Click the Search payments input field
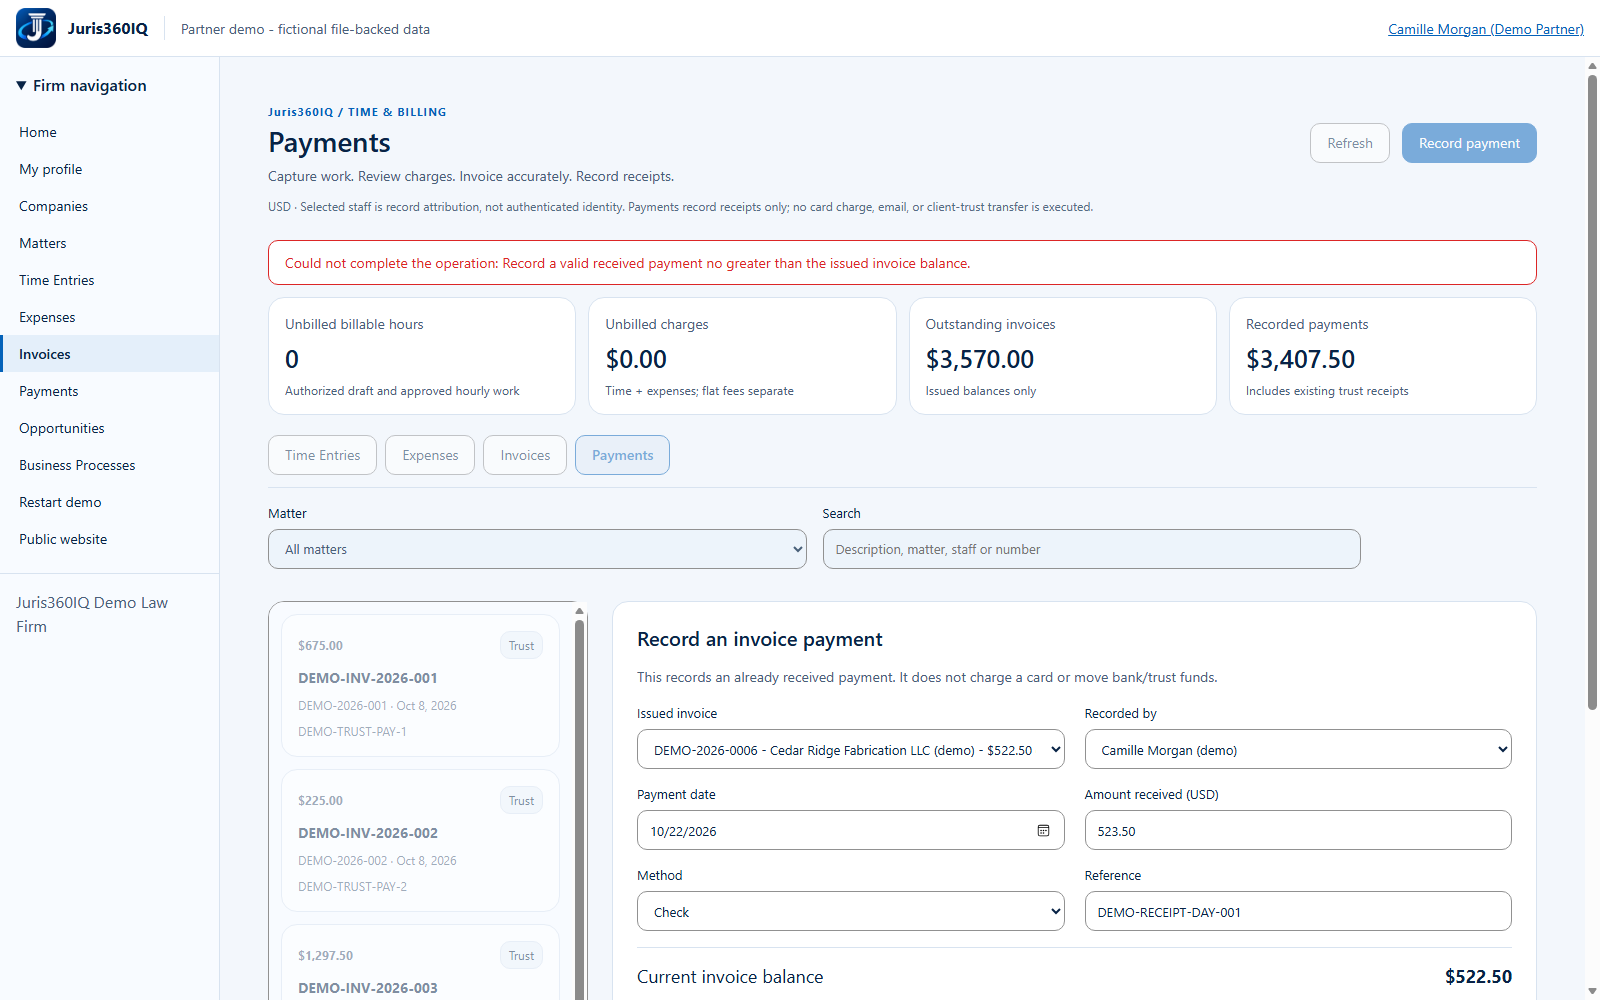This screenshot has width=1600, height=1000. [x=1091, y=549]
